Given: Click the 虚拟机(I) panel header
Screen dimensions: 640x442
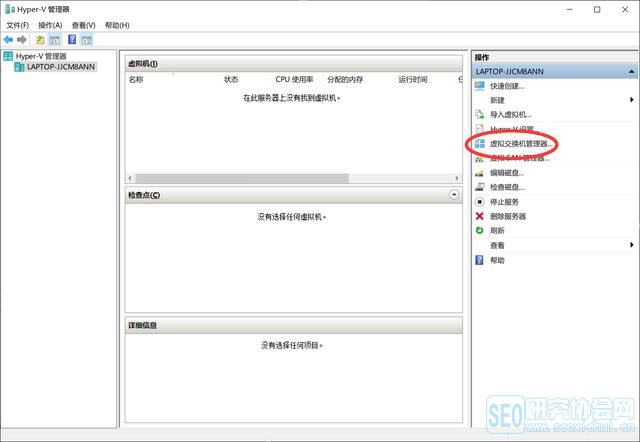Looking at the screenshot, I should (x=294, y=64).
